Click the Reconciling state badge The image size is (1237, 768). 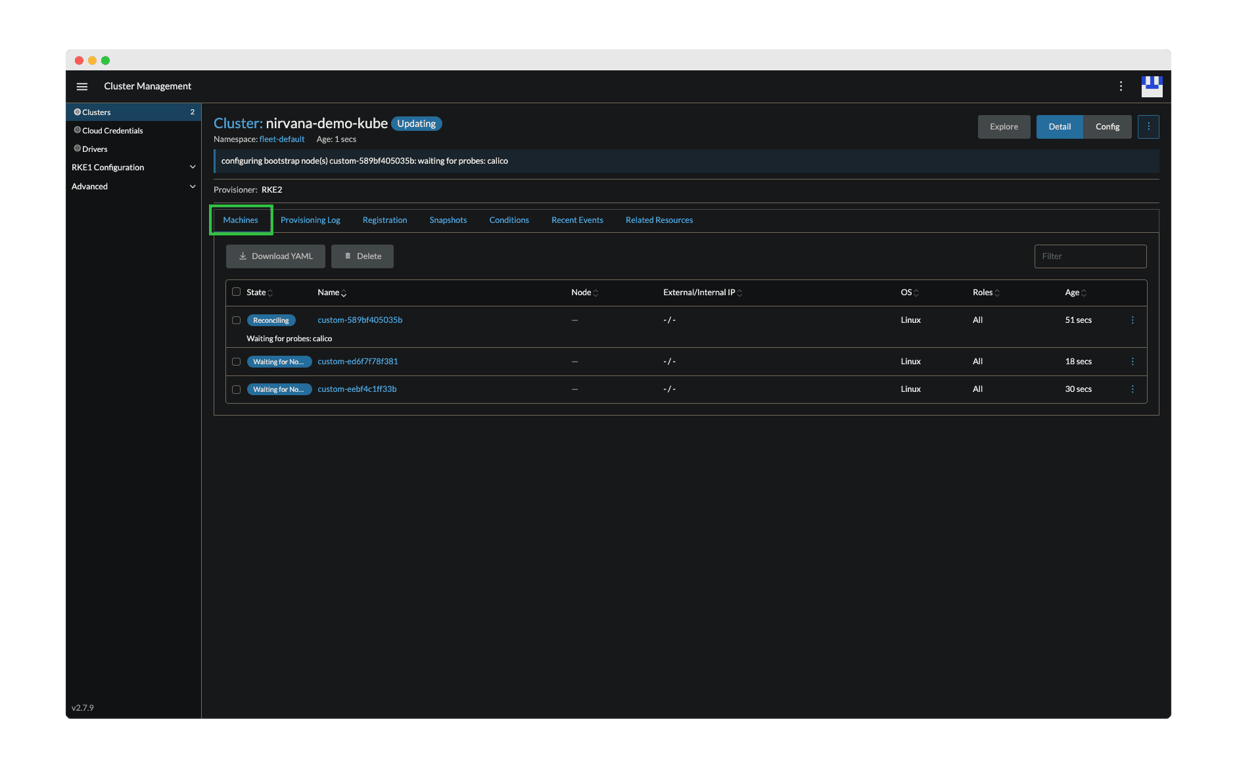tap(271, 320)
